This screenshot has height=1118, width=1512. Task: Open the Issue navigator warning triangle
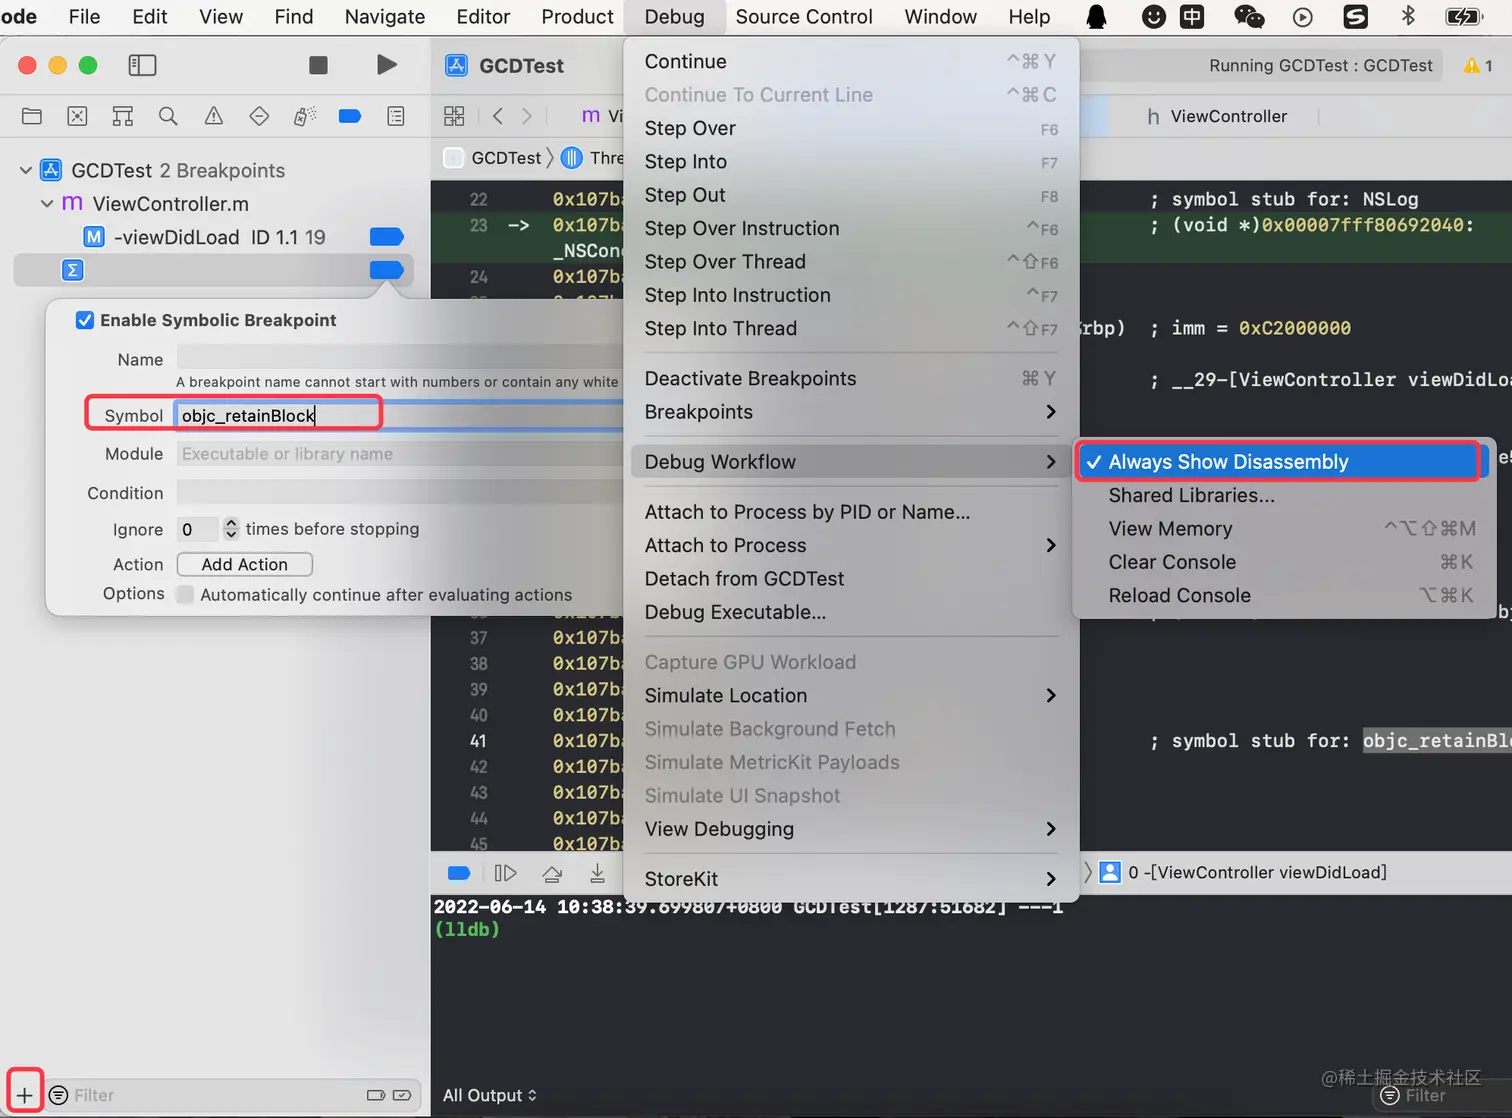point(214,116)
